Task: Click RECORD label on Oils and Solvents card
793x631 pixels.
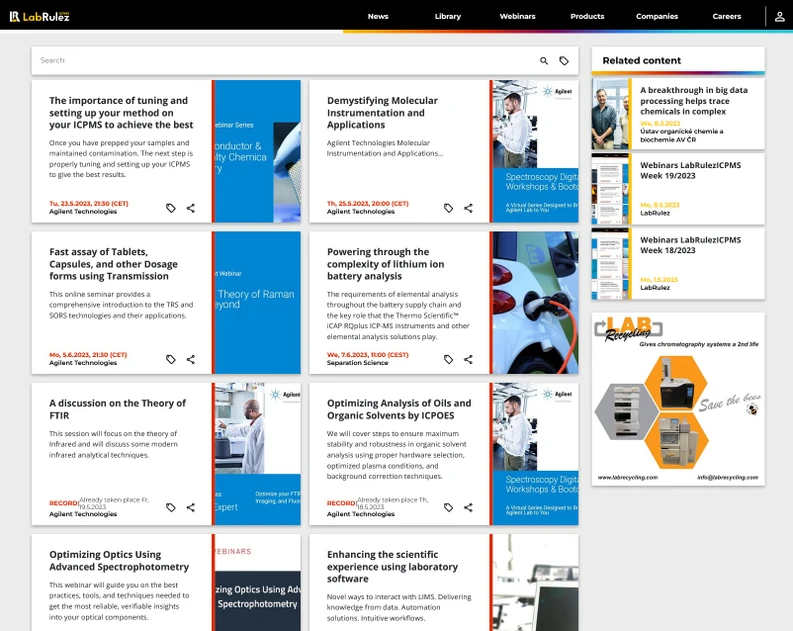Action: 341,503
